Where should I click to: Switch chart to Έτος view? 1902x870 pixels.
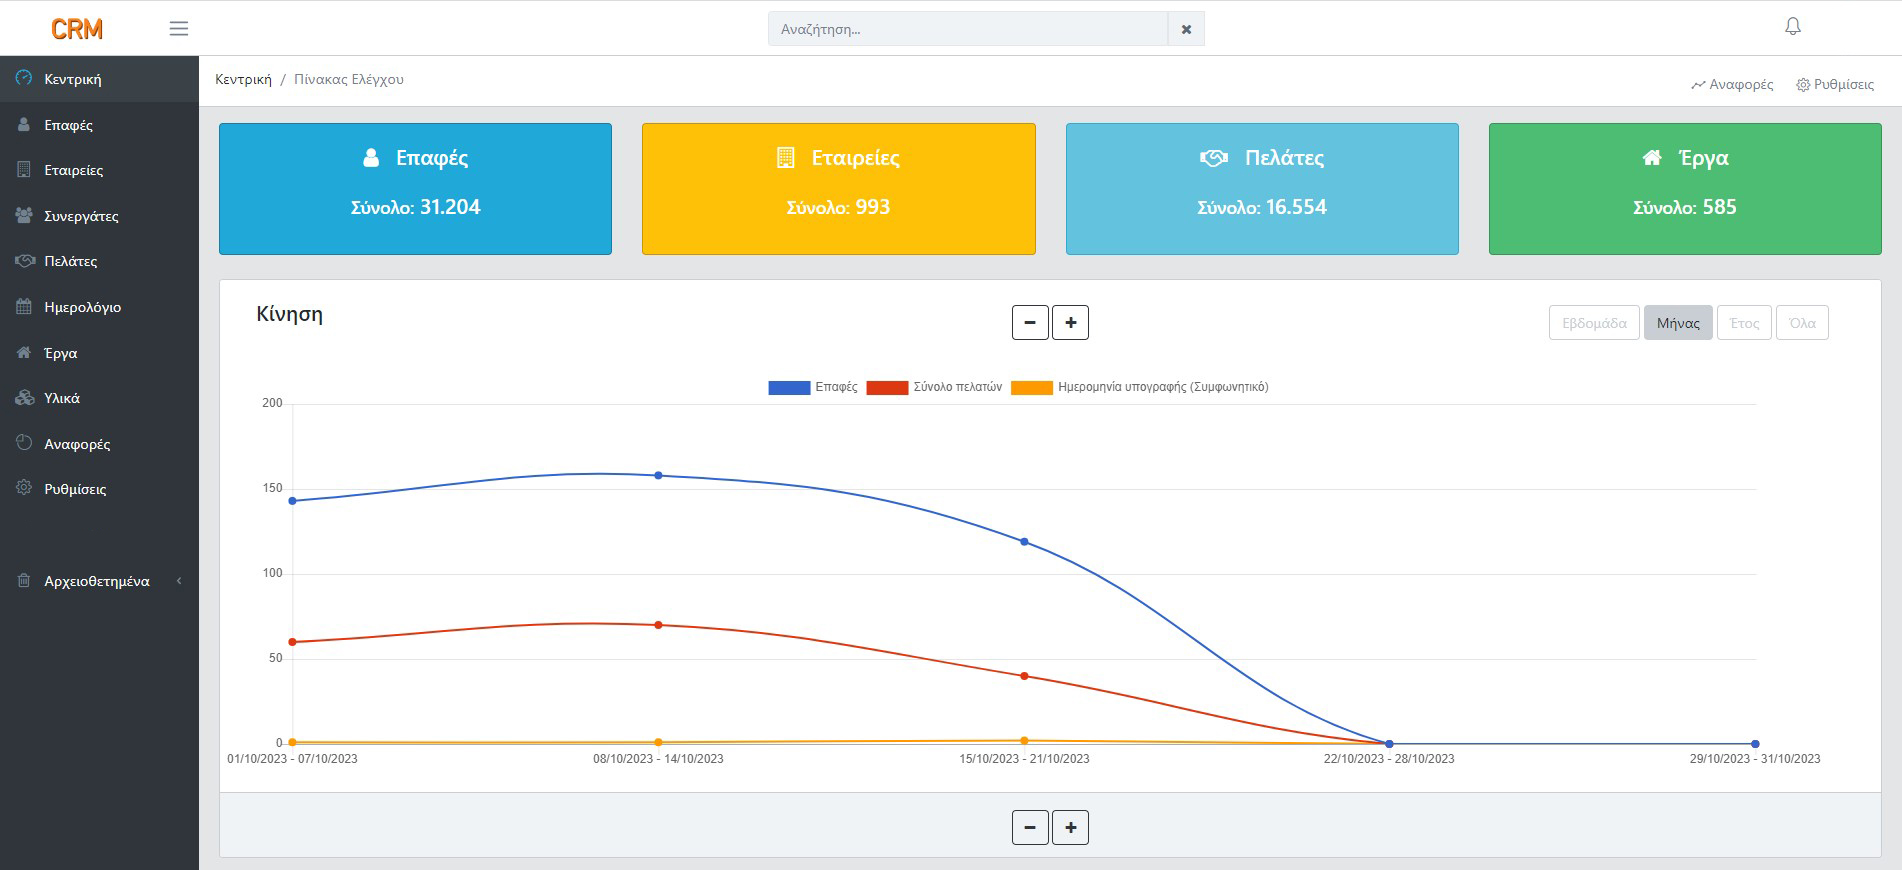[1744, 323]
